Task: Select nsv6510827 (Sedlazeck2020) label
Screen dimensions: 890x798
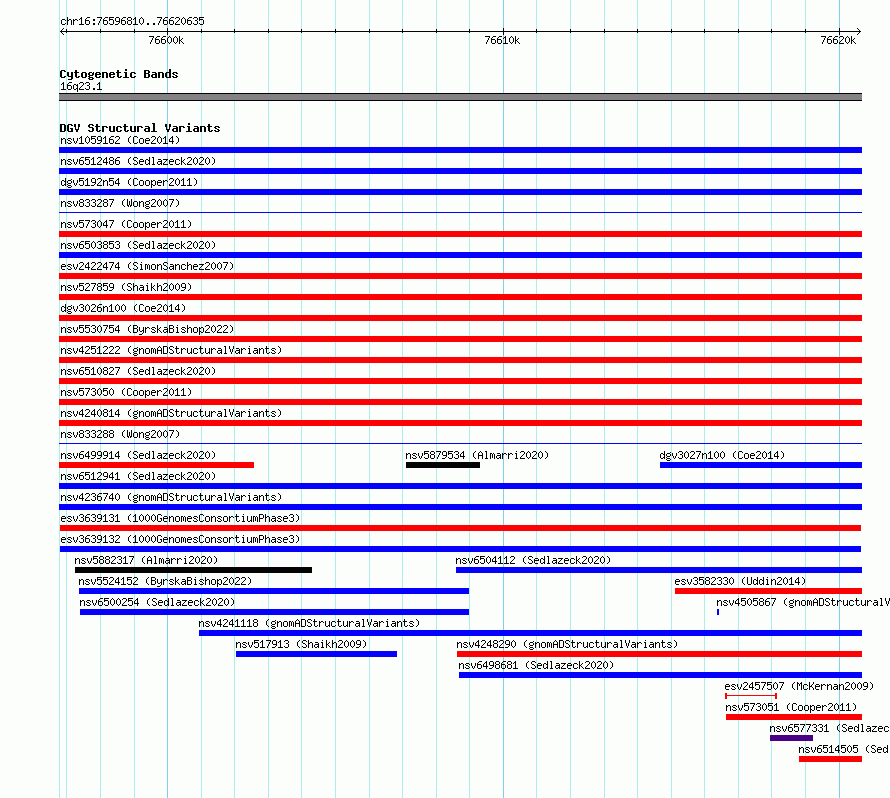Action: 138,371
